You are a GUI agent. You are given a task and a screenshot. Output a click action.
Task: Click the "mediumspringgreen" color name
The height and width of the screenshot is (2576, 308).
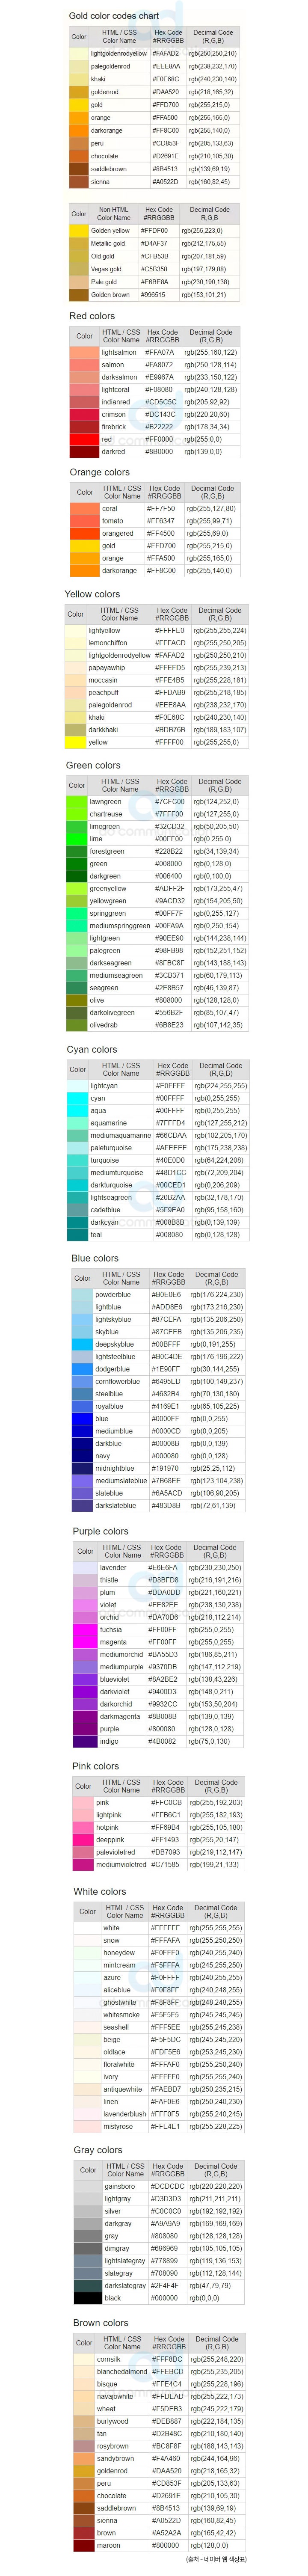[x=120, y=926]
